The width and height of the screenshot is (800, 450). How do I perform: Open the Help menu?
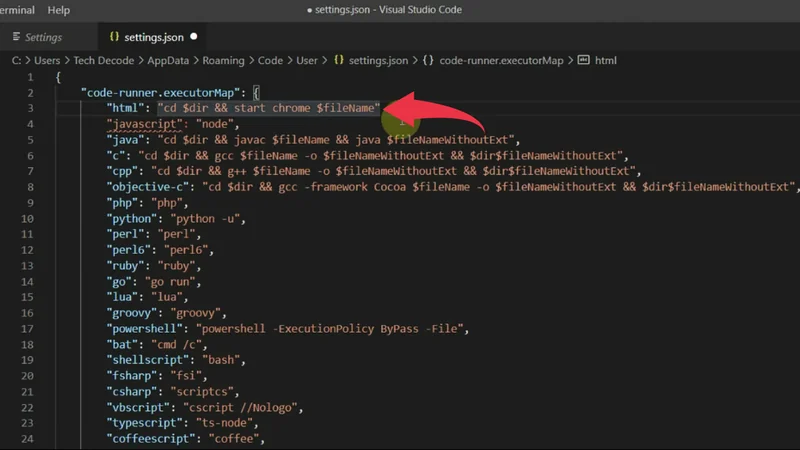tap(59, 10)
